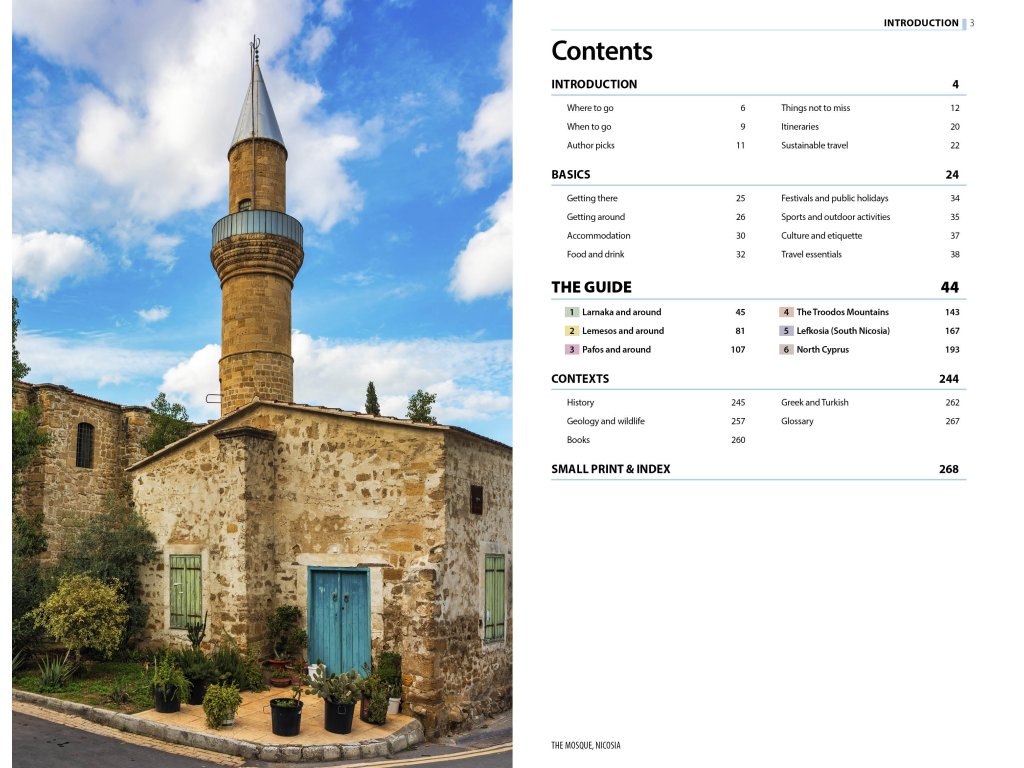The image size is (1024, 768).
Task: Click page number 107 beside Pafos
Action: [x=738, y=349]
